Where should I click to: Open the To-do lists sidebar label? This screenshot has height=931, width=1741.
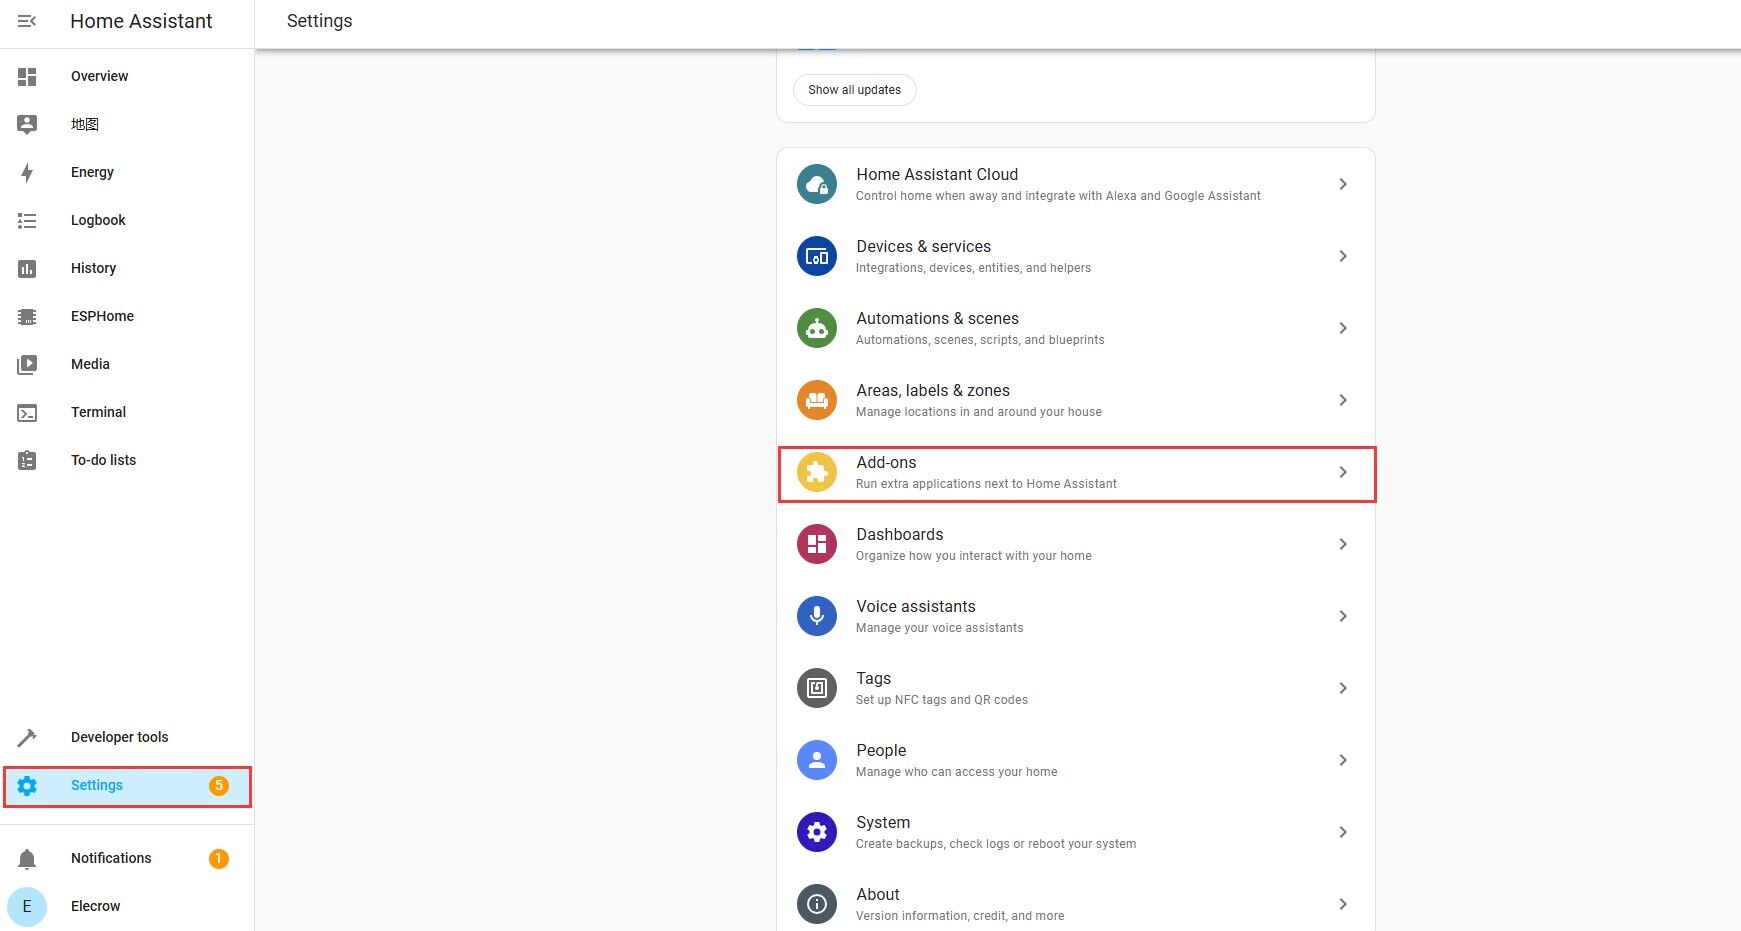(103, 460)
